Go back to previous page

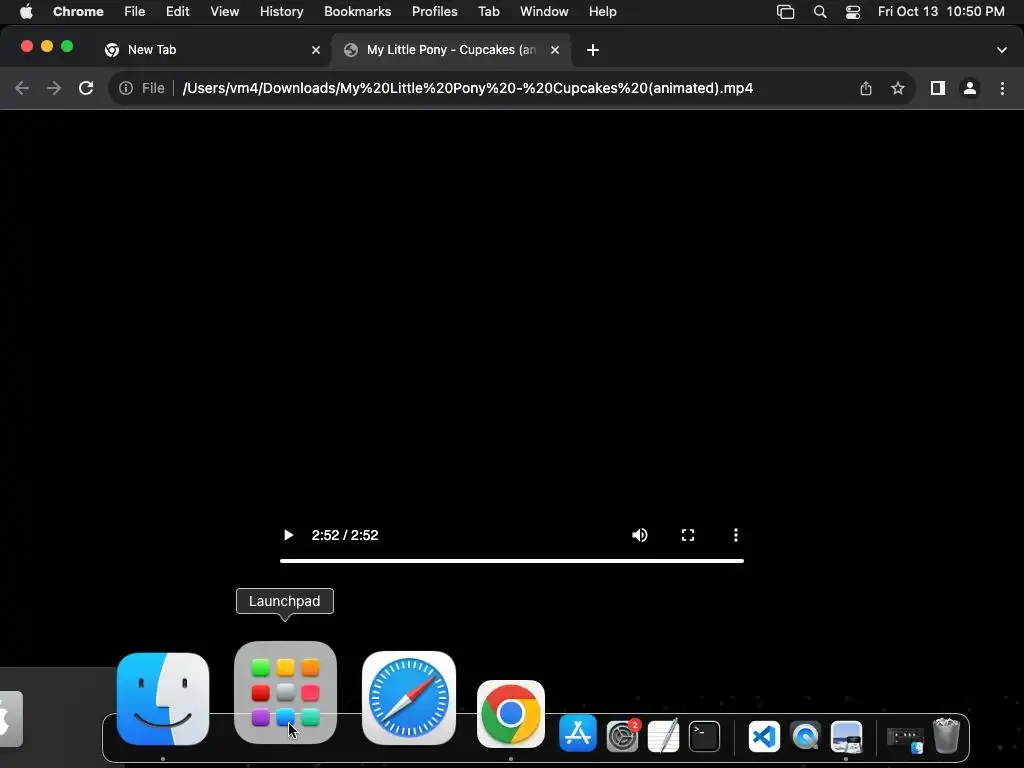[x=22, y=88]
